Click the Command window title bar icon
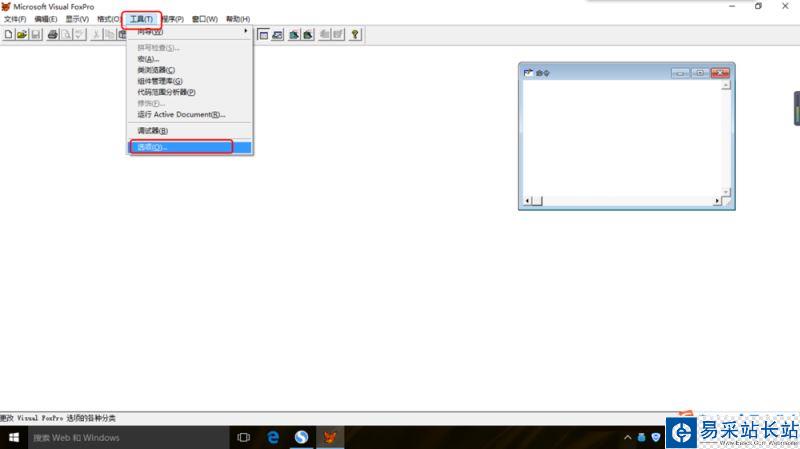This screenshot has height=449, width=800. [x=528, y=73]
